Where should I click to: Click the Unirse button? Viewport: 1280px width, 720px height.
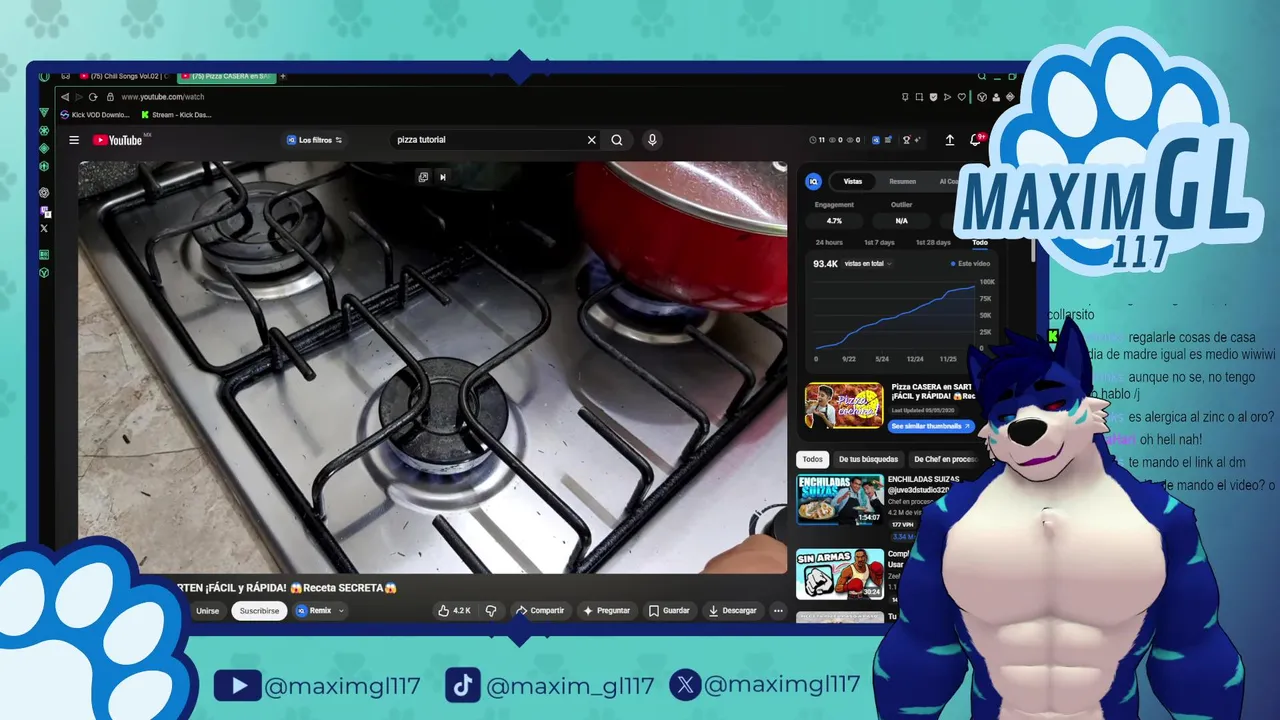coord(207,610)
